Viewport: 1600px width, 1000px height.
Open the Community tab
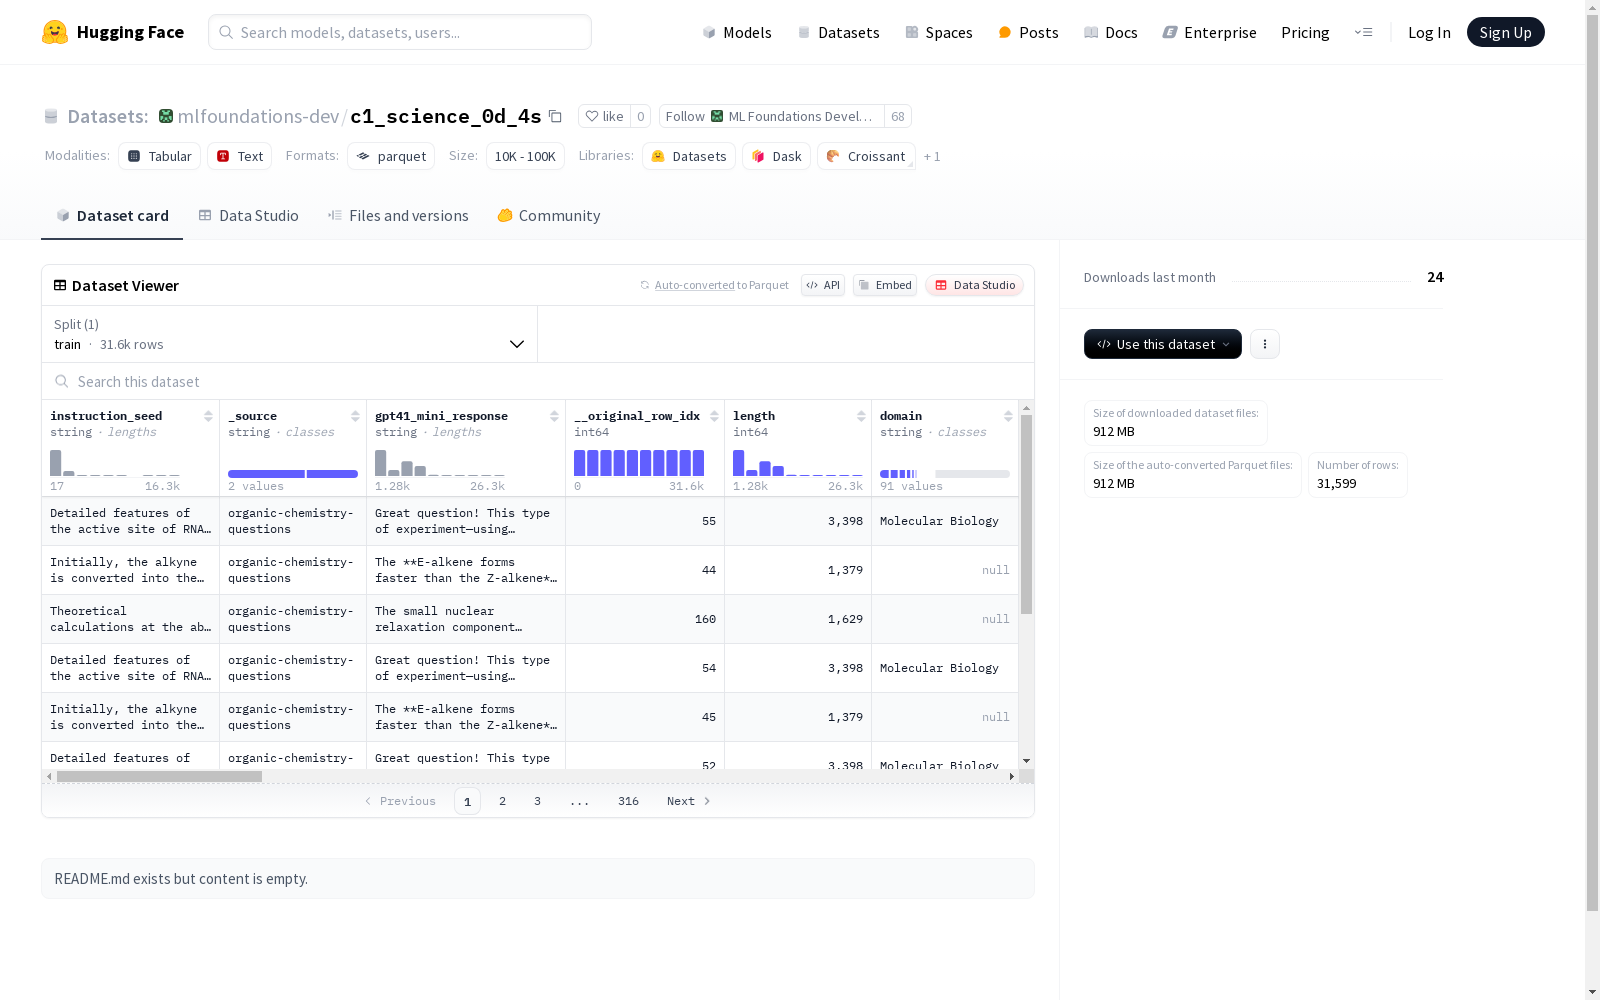549,216
